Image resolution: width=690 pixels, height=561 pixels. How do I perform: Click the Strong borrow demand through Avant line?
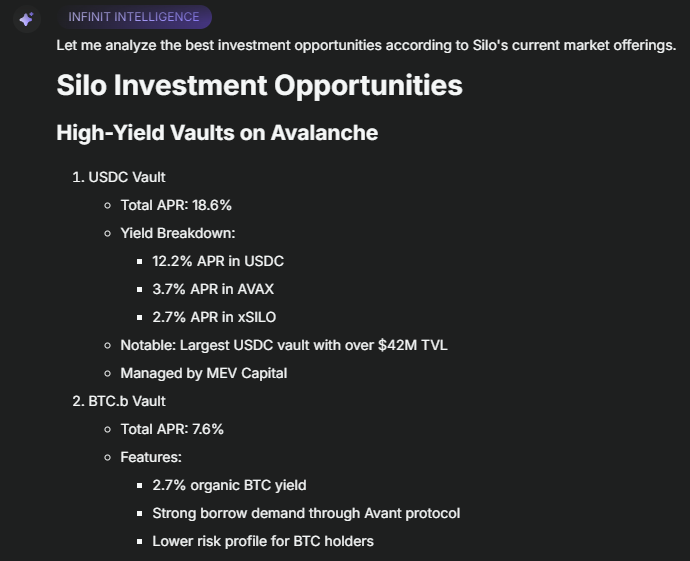306,513
